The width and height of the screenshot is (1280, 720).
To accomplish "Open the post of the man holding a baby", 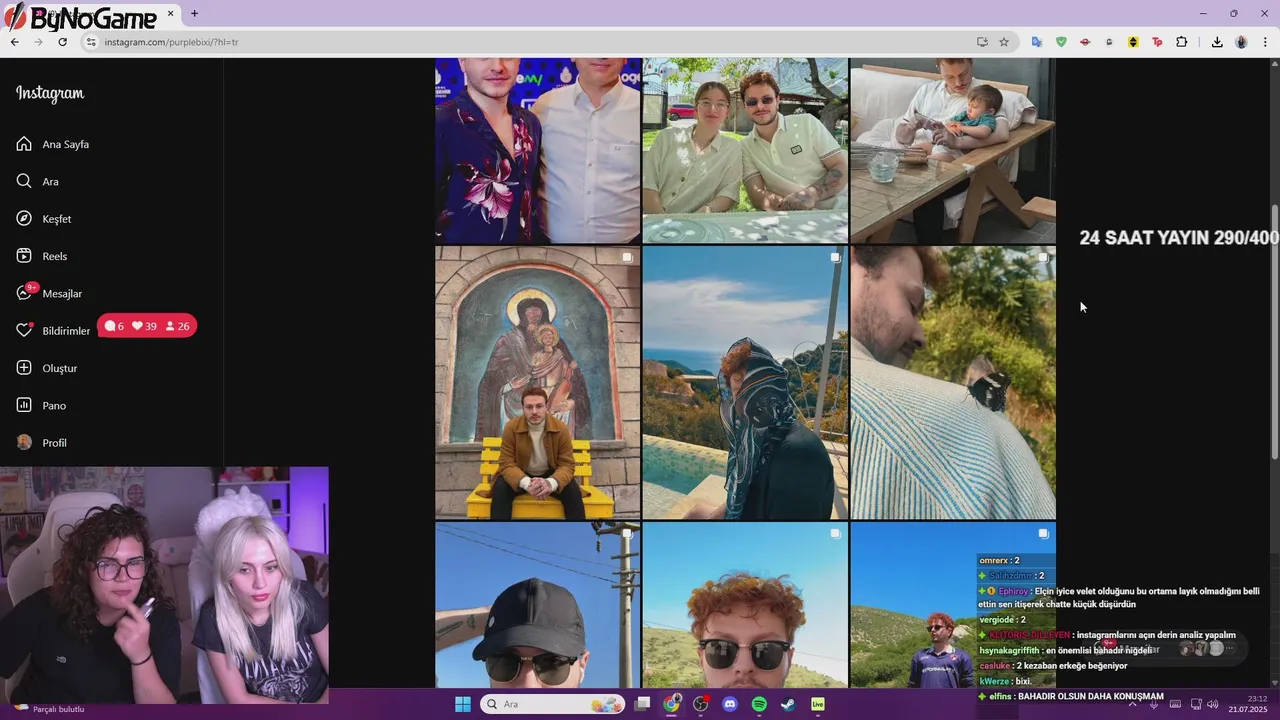I will (953, 150).
